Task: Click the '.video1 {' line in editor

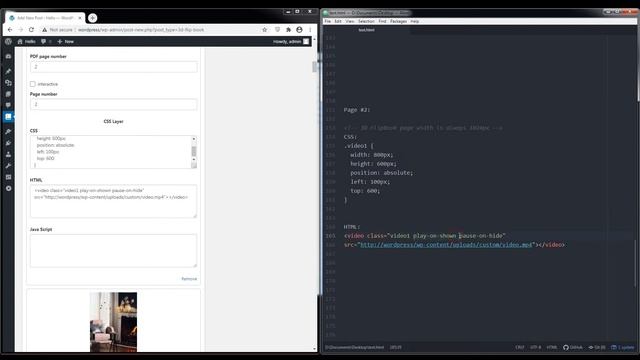Action: tap(359, 146)
